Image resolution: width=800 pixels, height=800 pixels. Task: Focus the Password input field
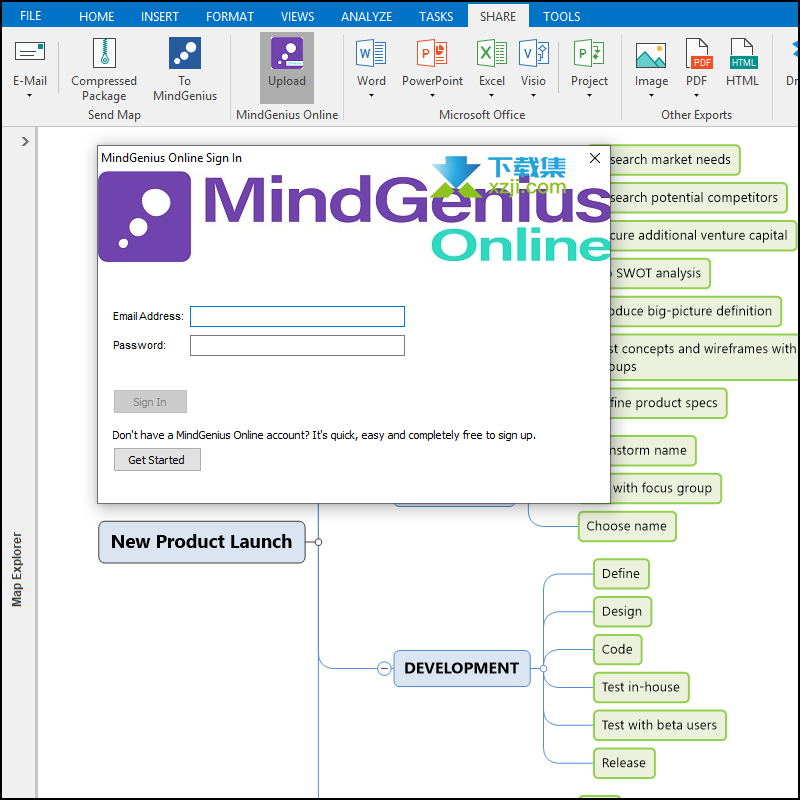click(x=297, y=345)
